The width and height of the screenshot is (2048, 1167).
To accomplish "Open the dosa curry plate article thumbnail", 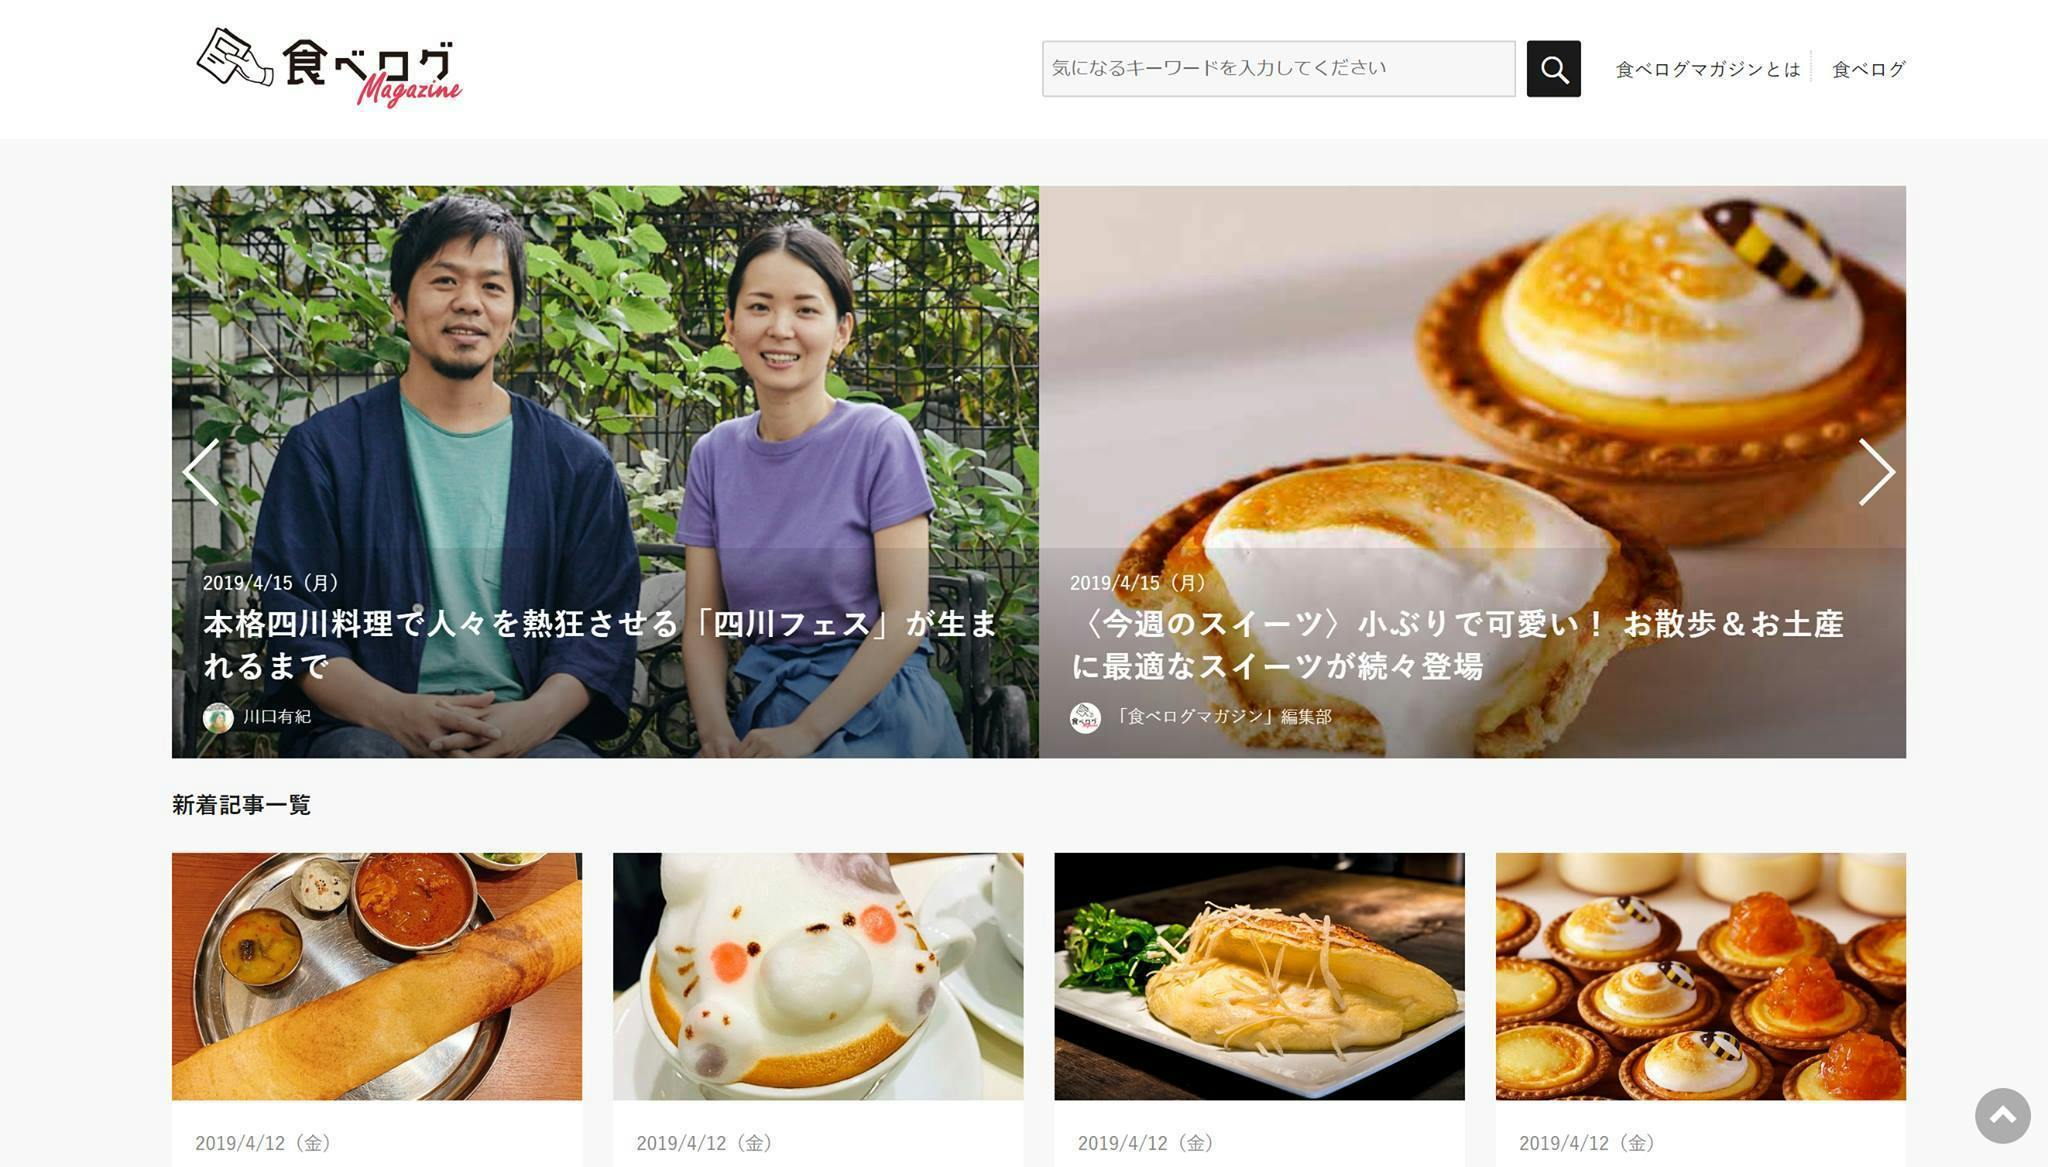I will click(377, 976).
